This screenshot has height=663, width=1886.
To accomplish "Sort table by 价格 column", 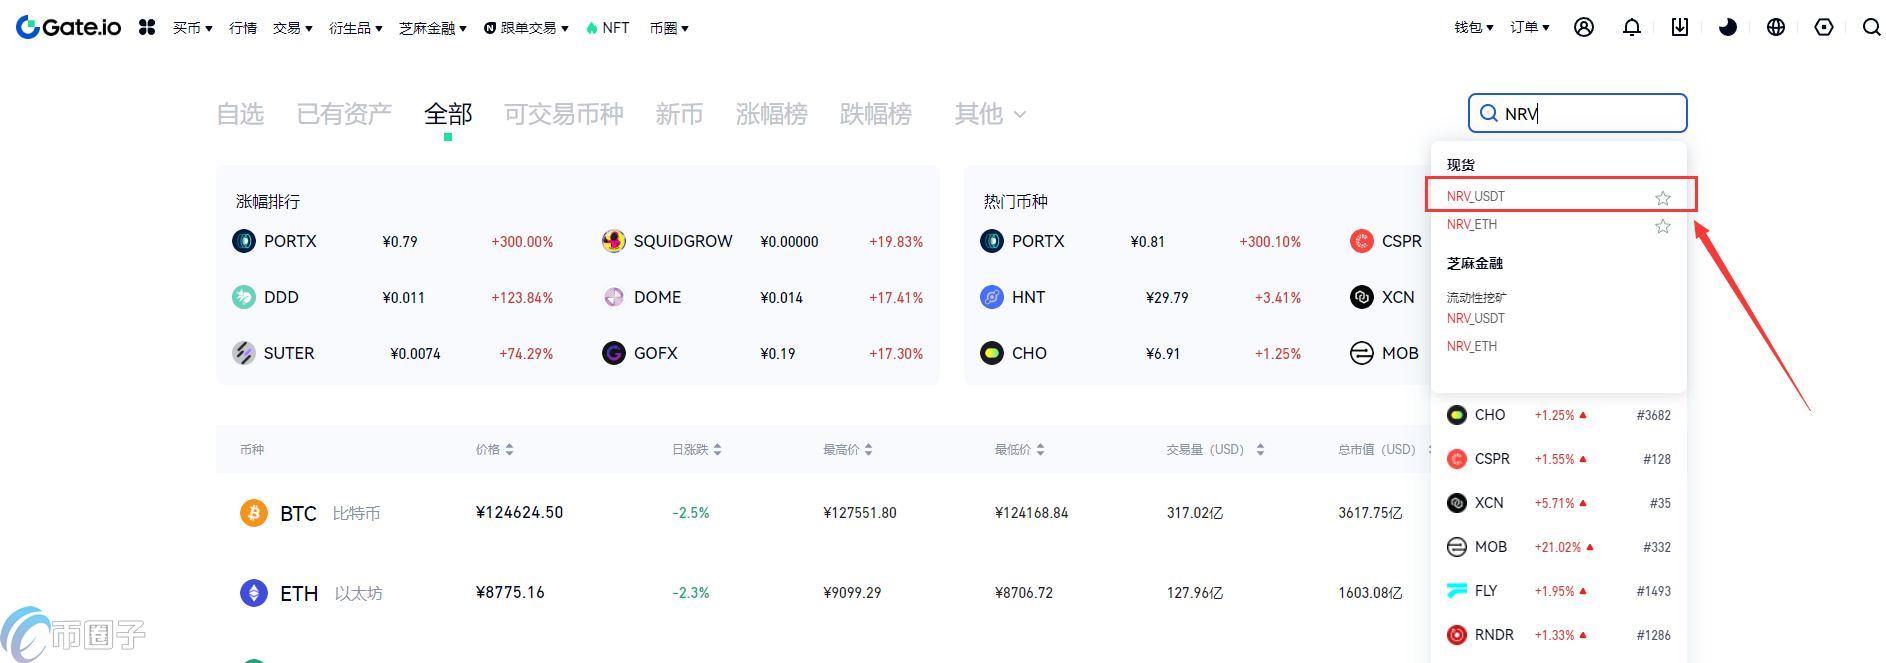I will click(x=494, y=450).
